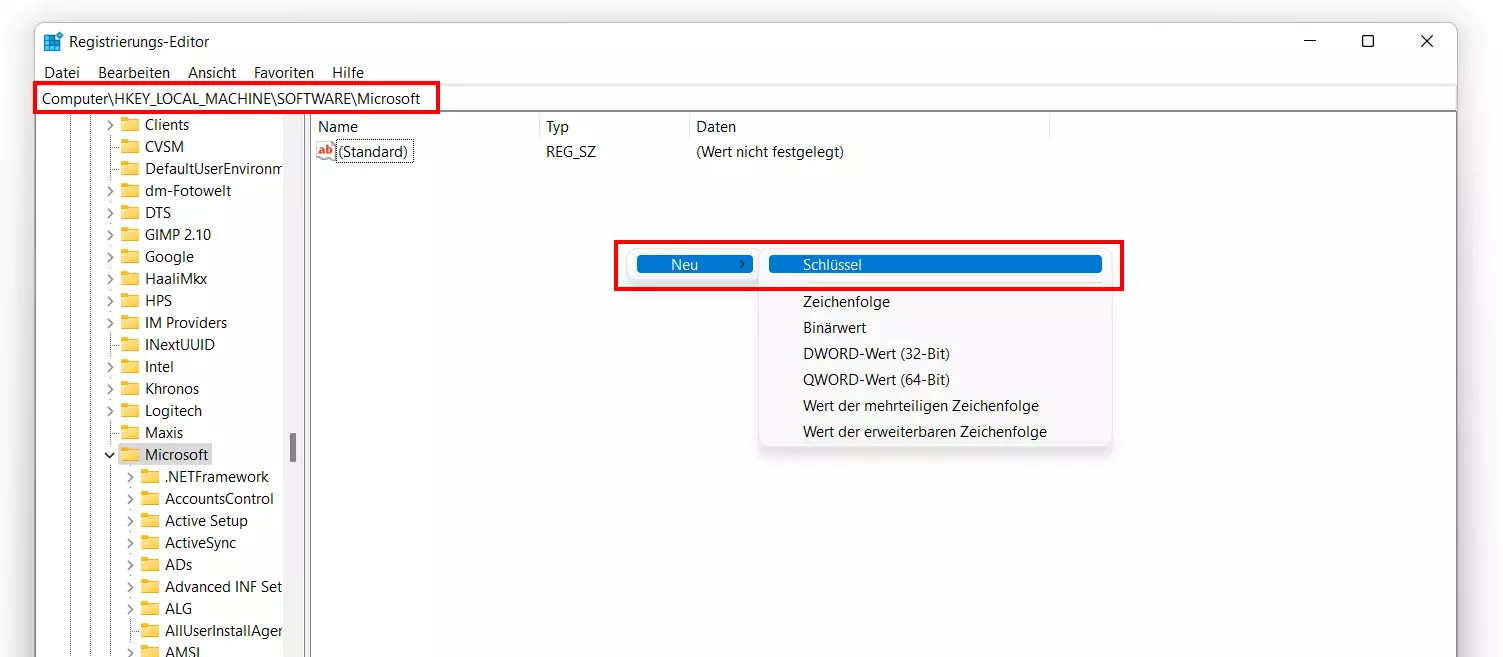The width and height of the screenshot is (1503, 657).
Task: Expand the Khronos key
Action: [x=110, y=389]
